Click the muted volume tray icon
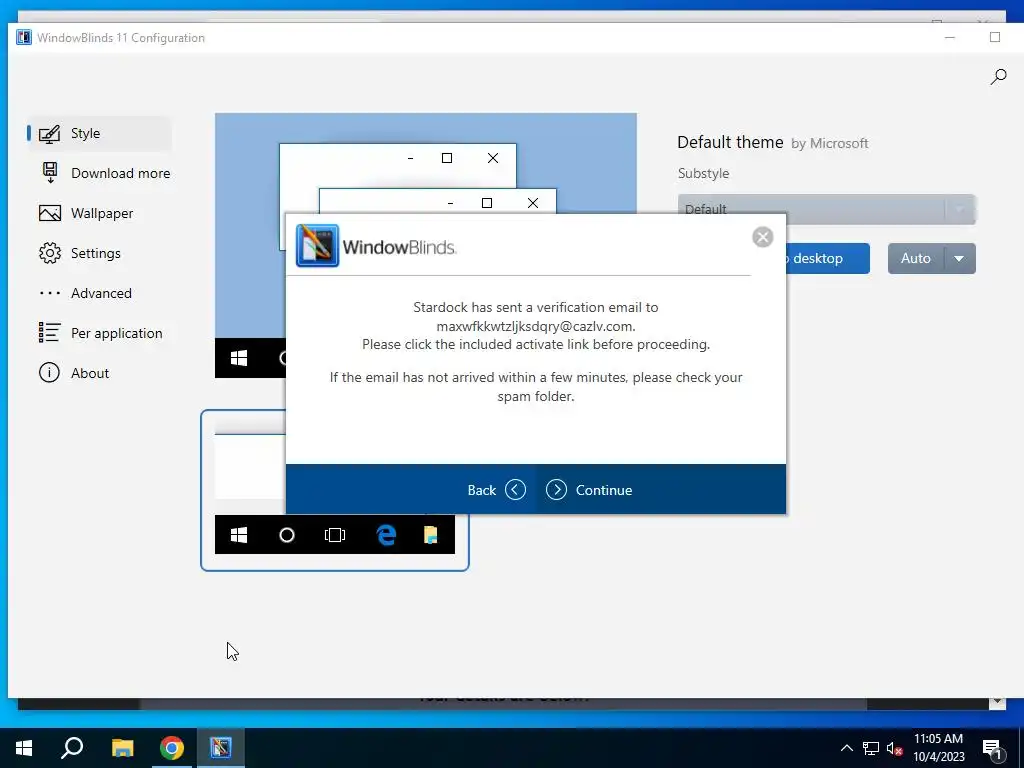This screenshot has width=1024, height=768. [x=894, y=748]
